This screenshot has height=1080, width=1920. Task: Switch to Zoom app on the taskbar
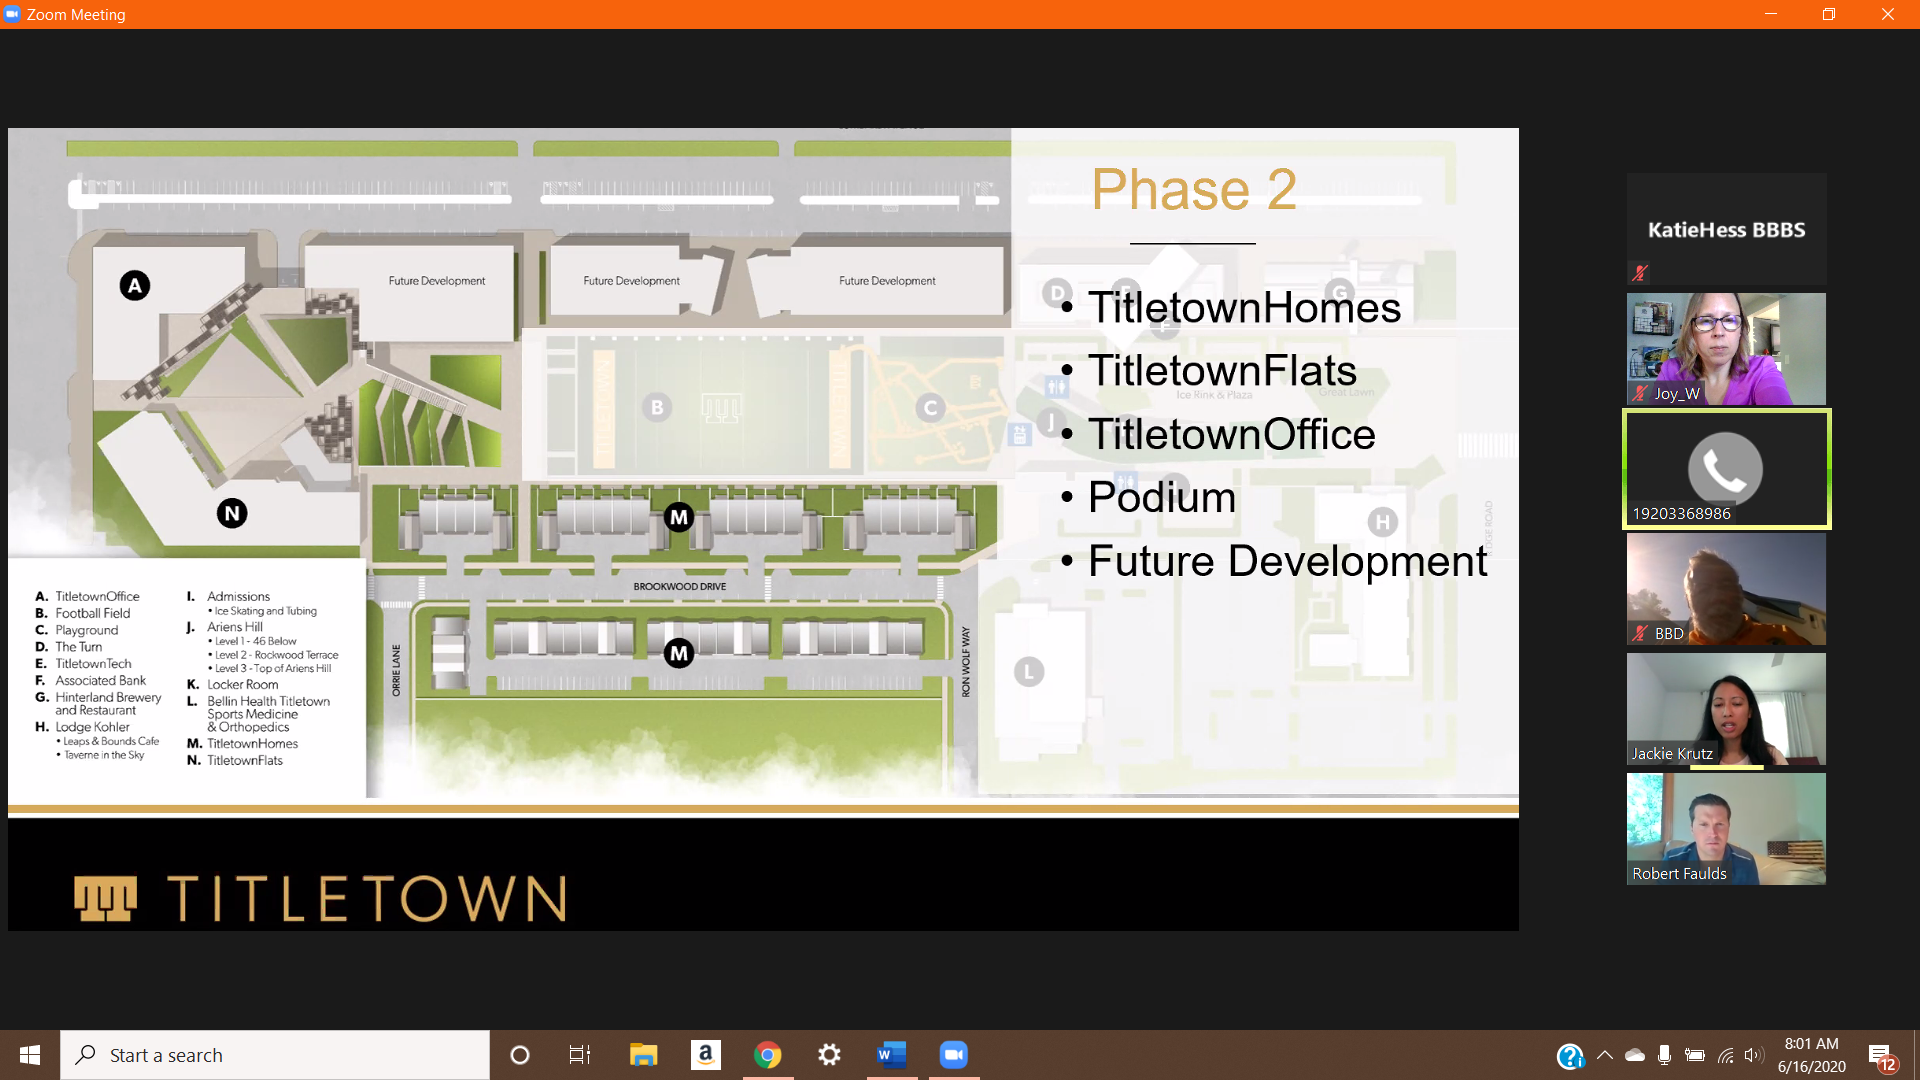click(x=953, y=1055)
